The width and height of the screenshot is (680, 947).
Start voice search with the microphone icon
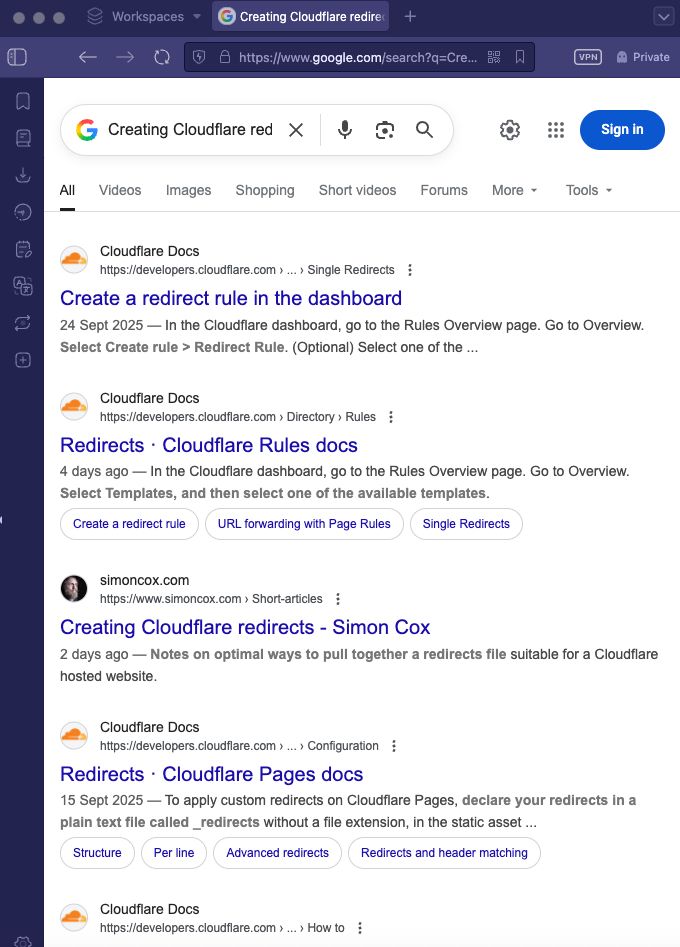click(x=344, y=129)
